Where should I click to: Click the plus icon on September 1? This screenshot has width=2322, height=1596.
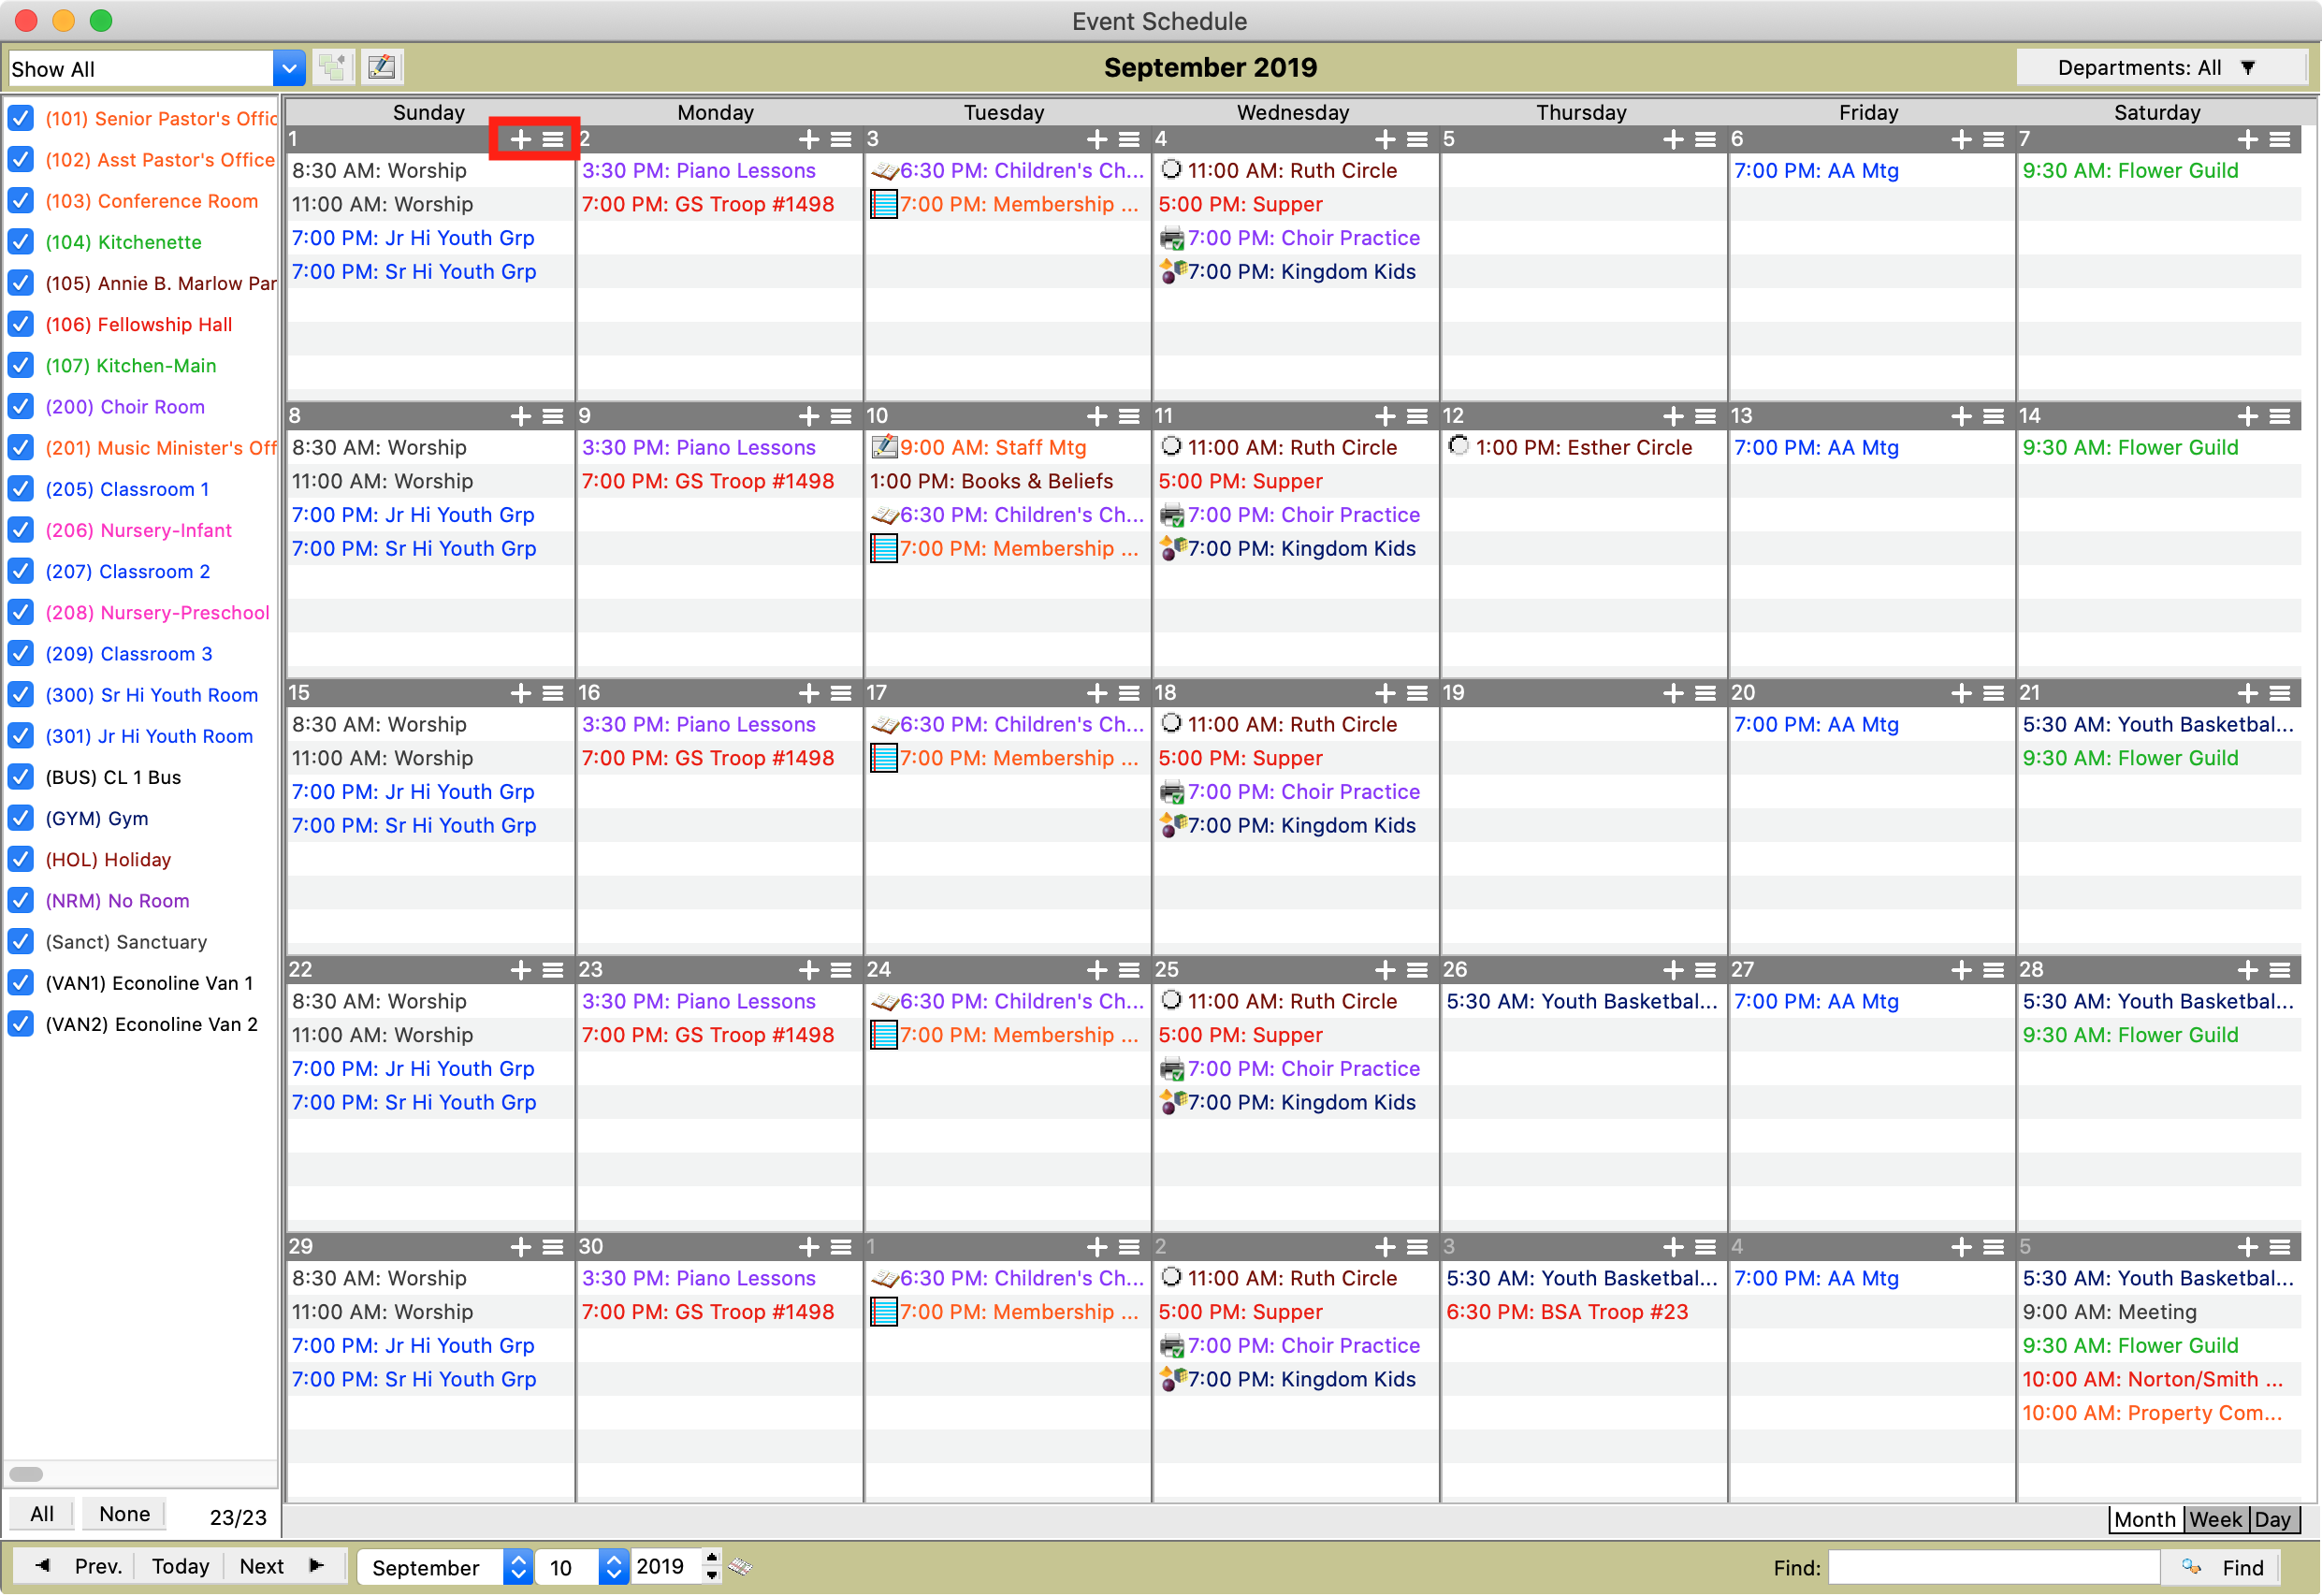520,140
